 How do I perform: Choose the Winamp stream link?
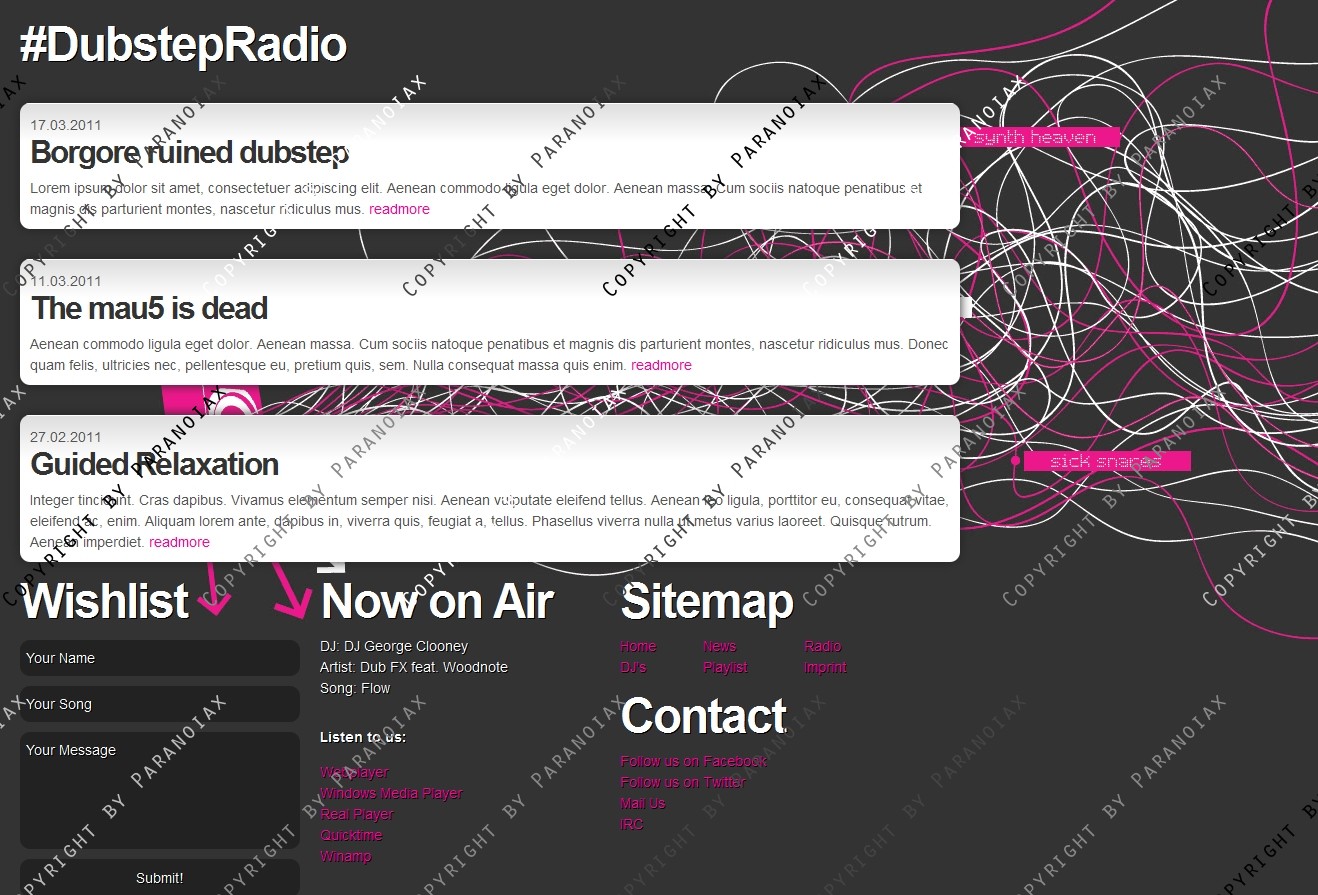(345, 857)
